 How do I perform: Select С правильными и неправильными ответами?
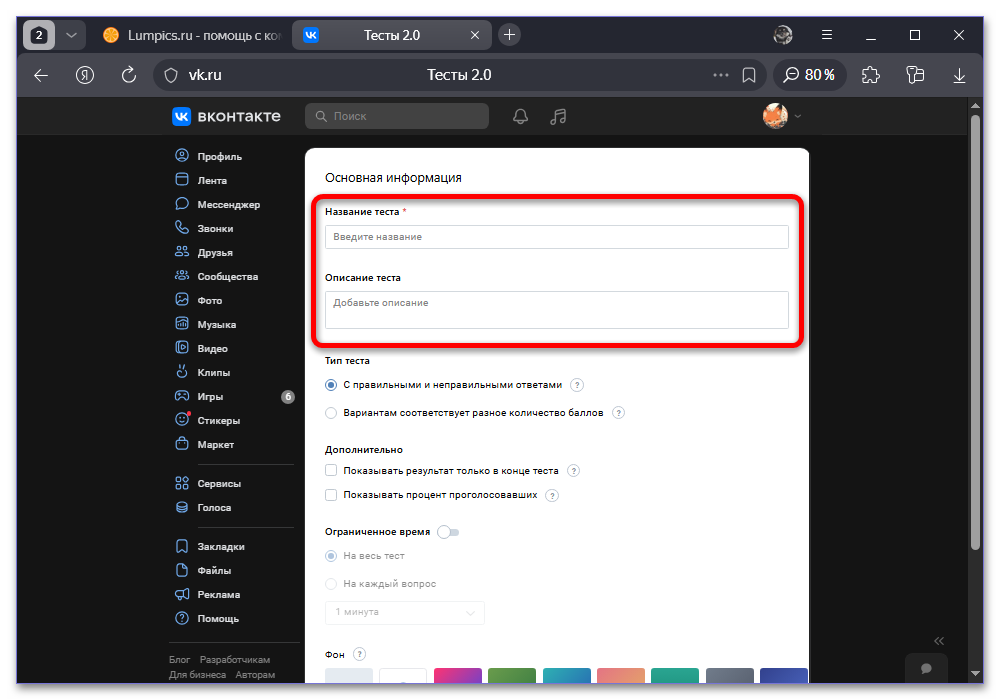pos(331,385)
